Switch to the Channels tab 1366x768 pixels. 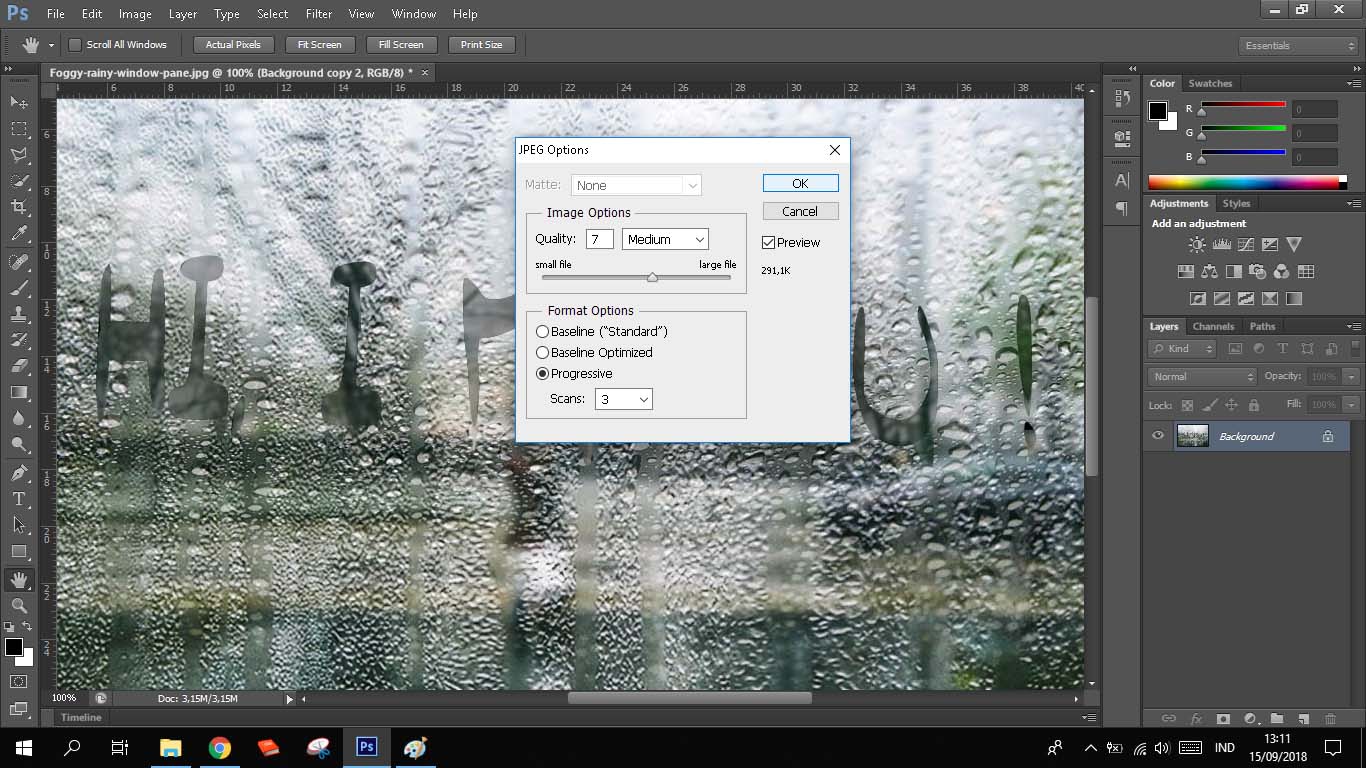[1213, 326]
